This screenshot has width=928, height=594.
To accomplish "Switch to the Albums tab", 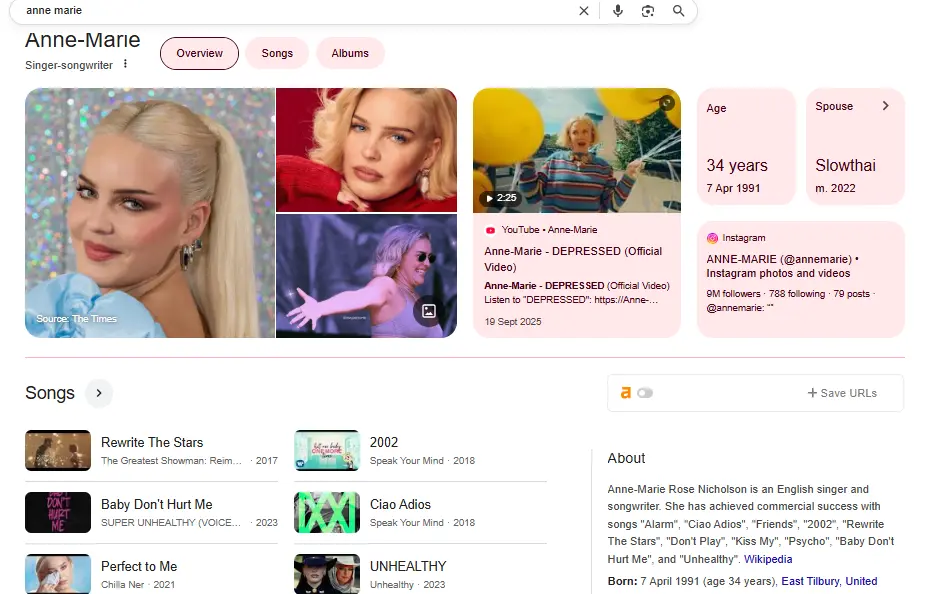I will pos(350,53).
